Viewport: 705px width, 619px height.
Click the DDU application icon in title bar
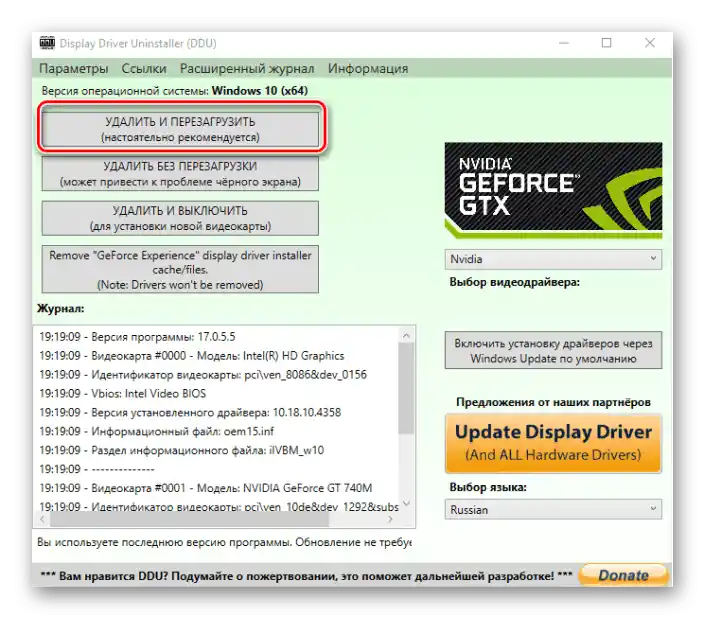coord(47,43)
